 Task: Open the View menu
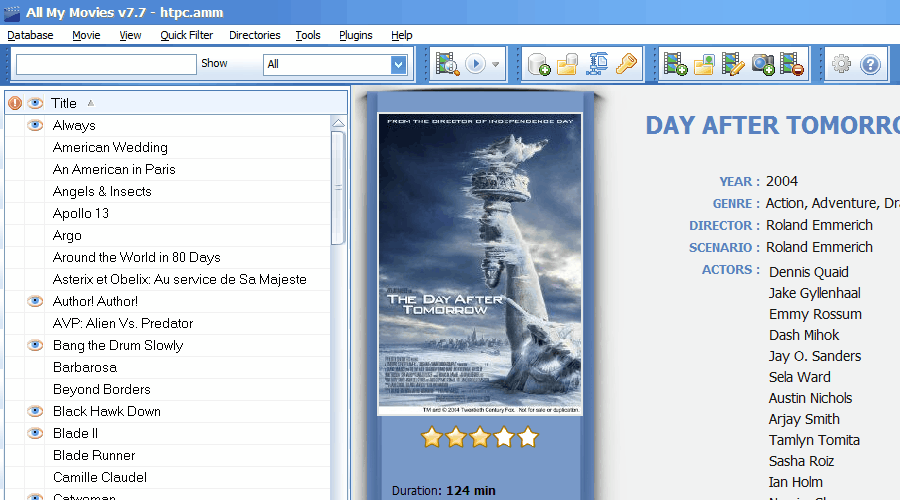pos(130,35)
